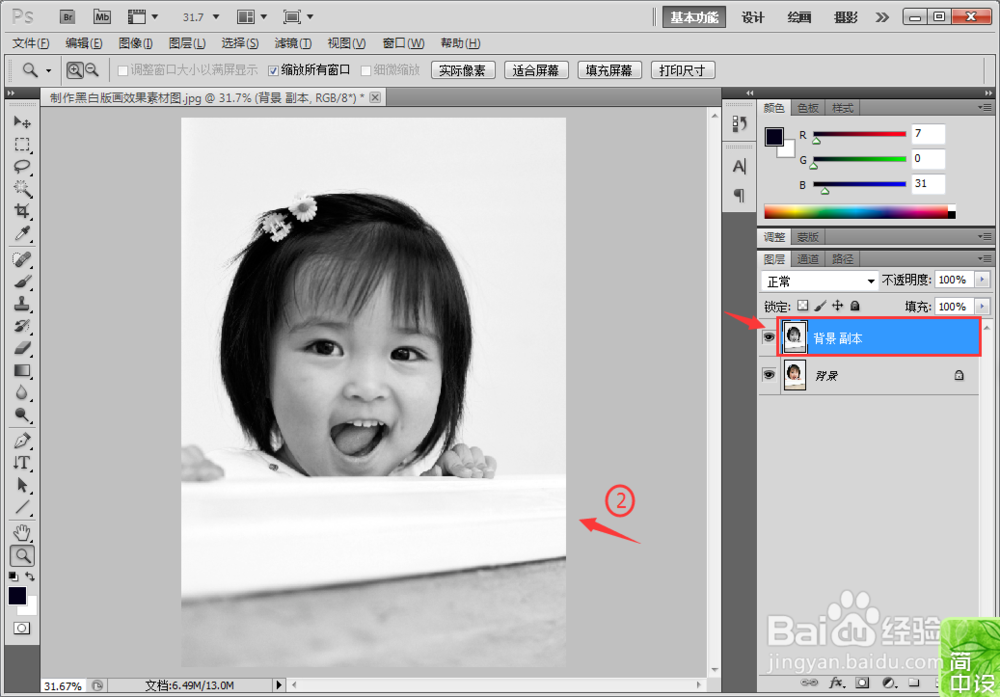Create new adjustment layer
Viewport: 1000px width, 697px height.
pyautogui.click(x=888, y=683)
